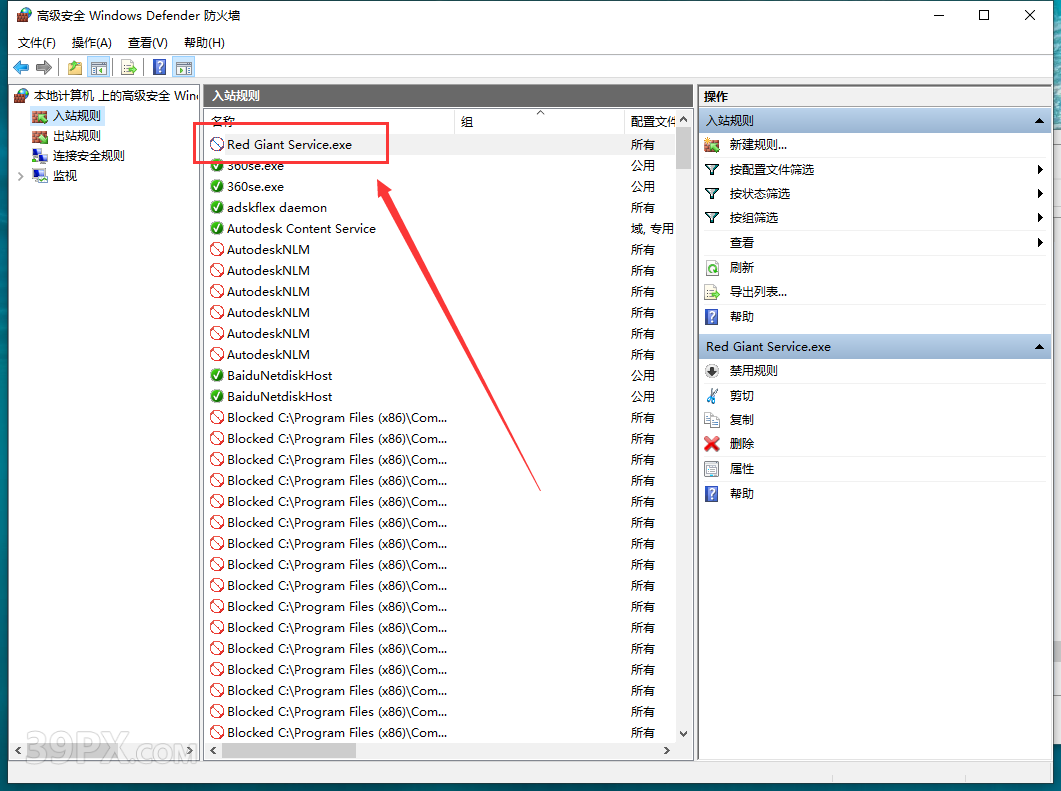Toggle the show/hide action pane toolbar icon

click(183, 68)
